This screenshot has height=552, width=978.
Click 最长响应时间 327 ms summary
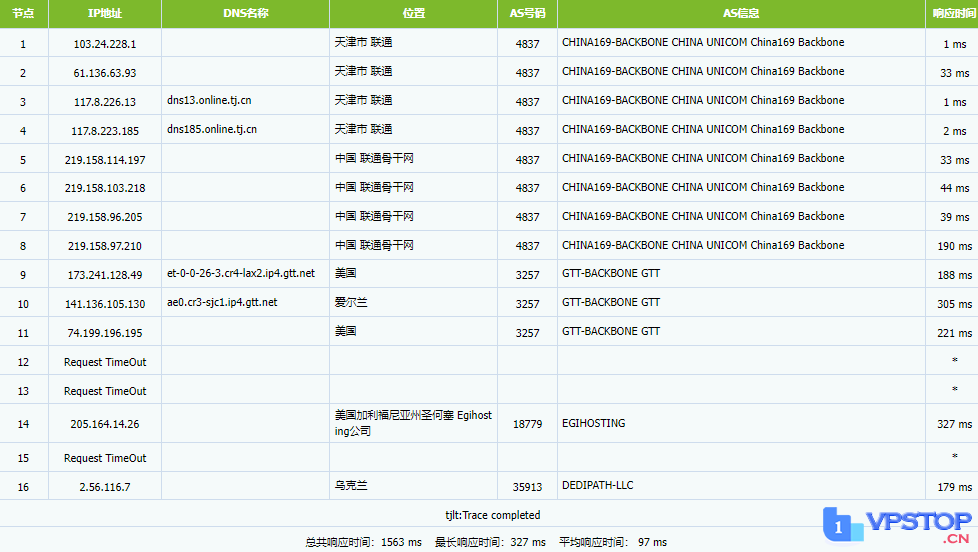coord(490,542)
